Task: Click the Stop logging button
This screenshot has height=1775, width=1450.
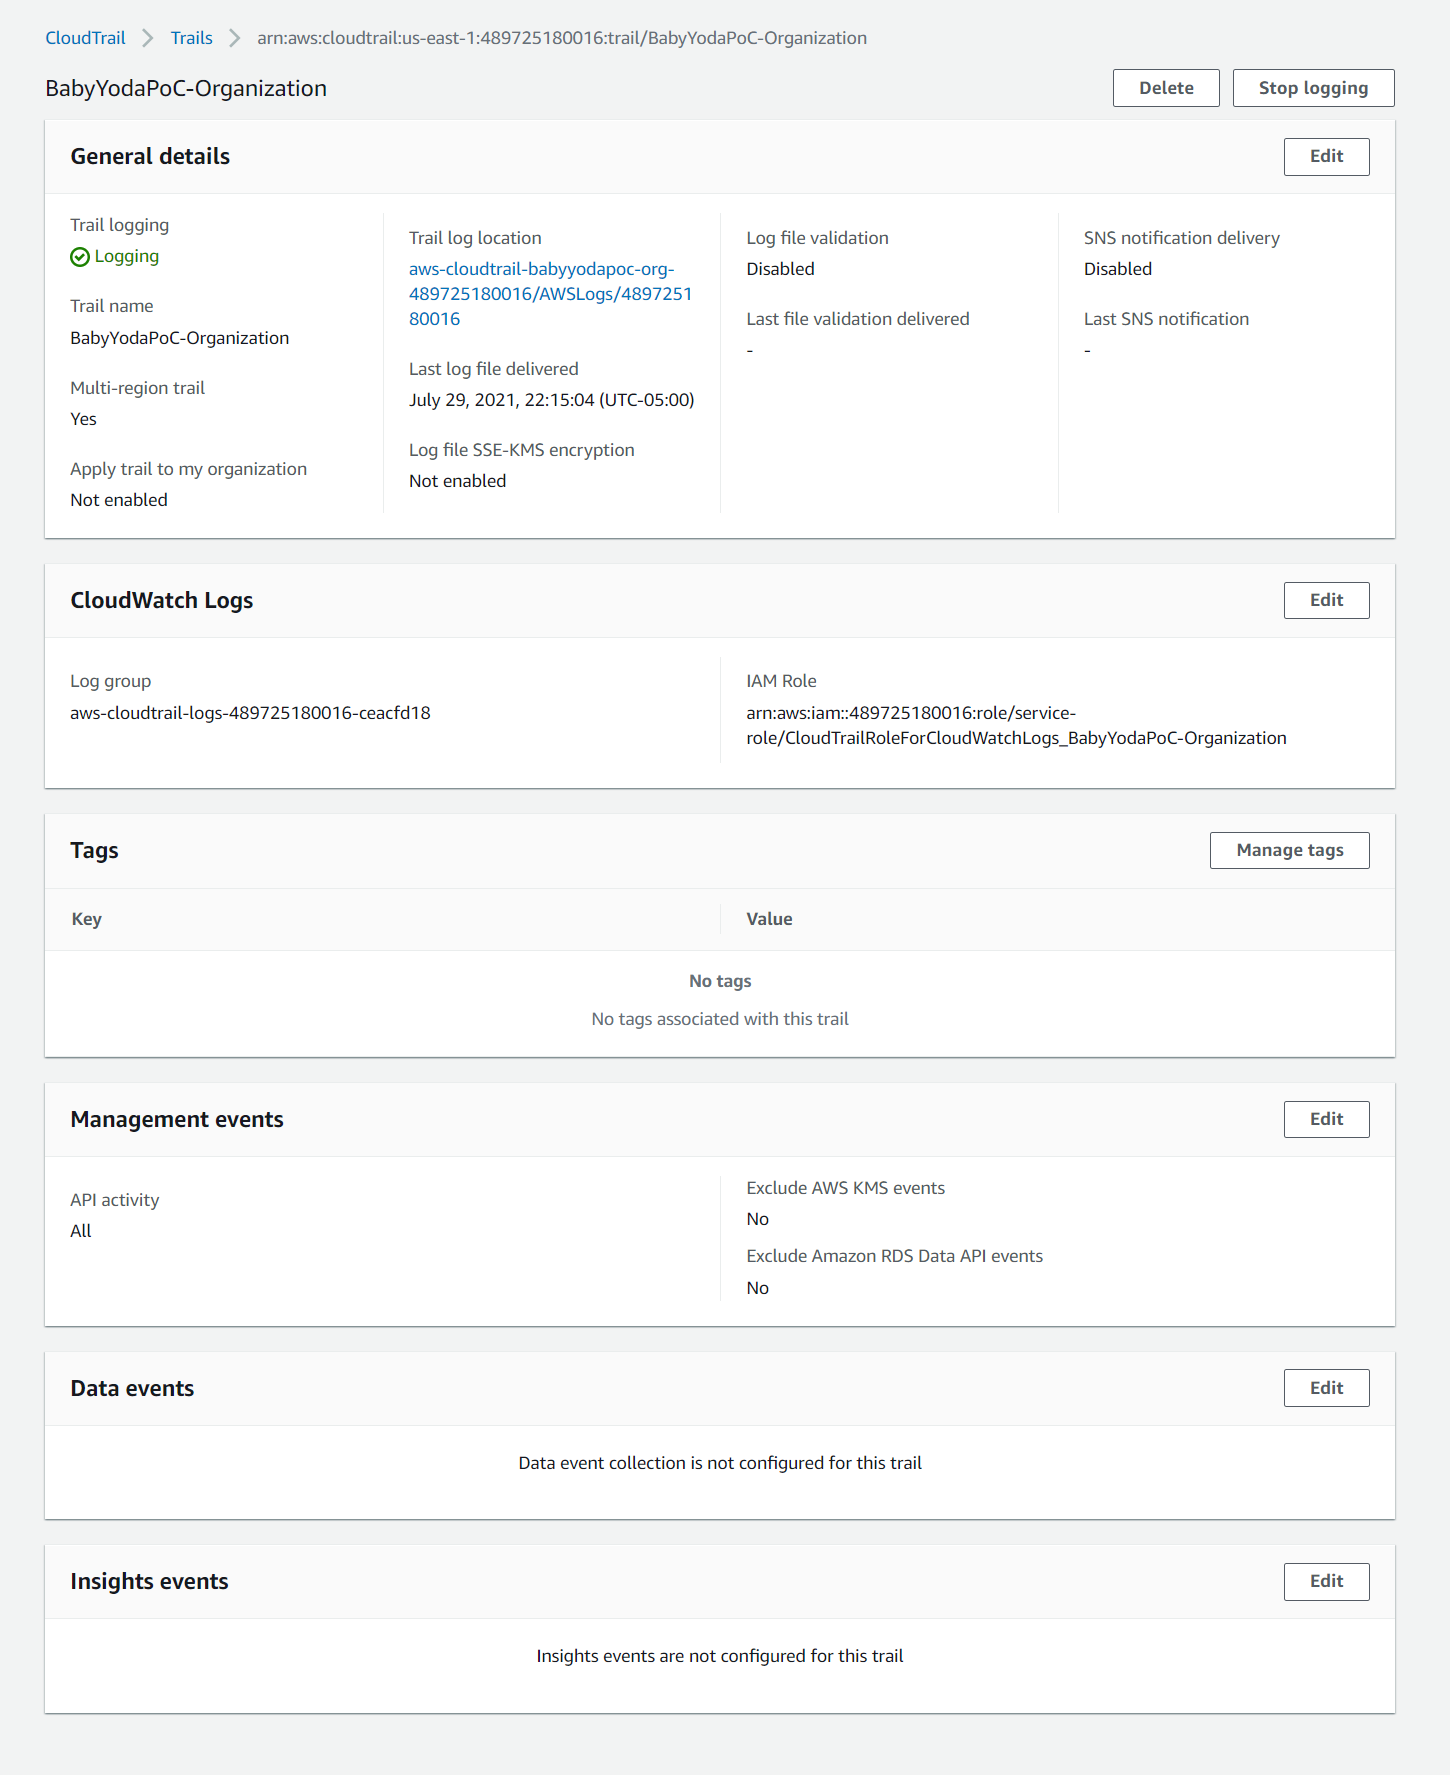Action: 1313,88
